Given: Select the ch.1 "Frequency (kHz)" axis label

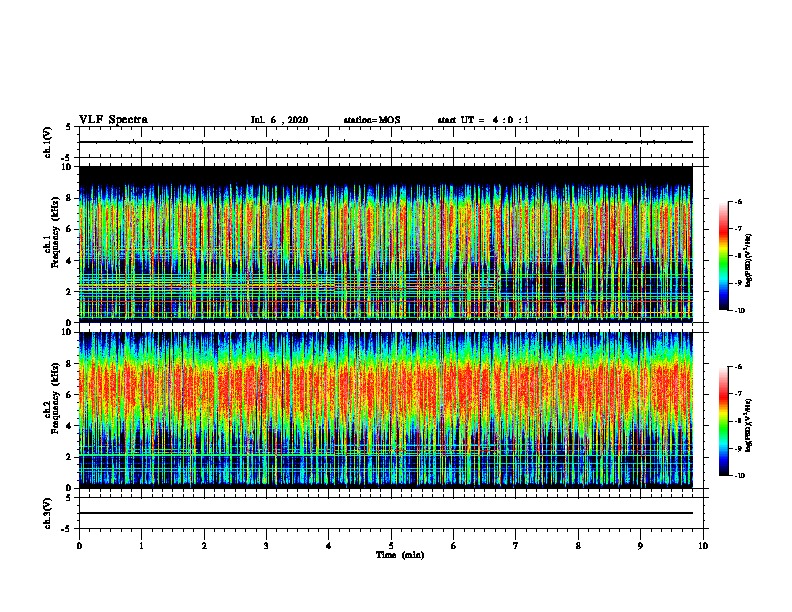Looking at the screenshot, I should click(x=55, y=233).
